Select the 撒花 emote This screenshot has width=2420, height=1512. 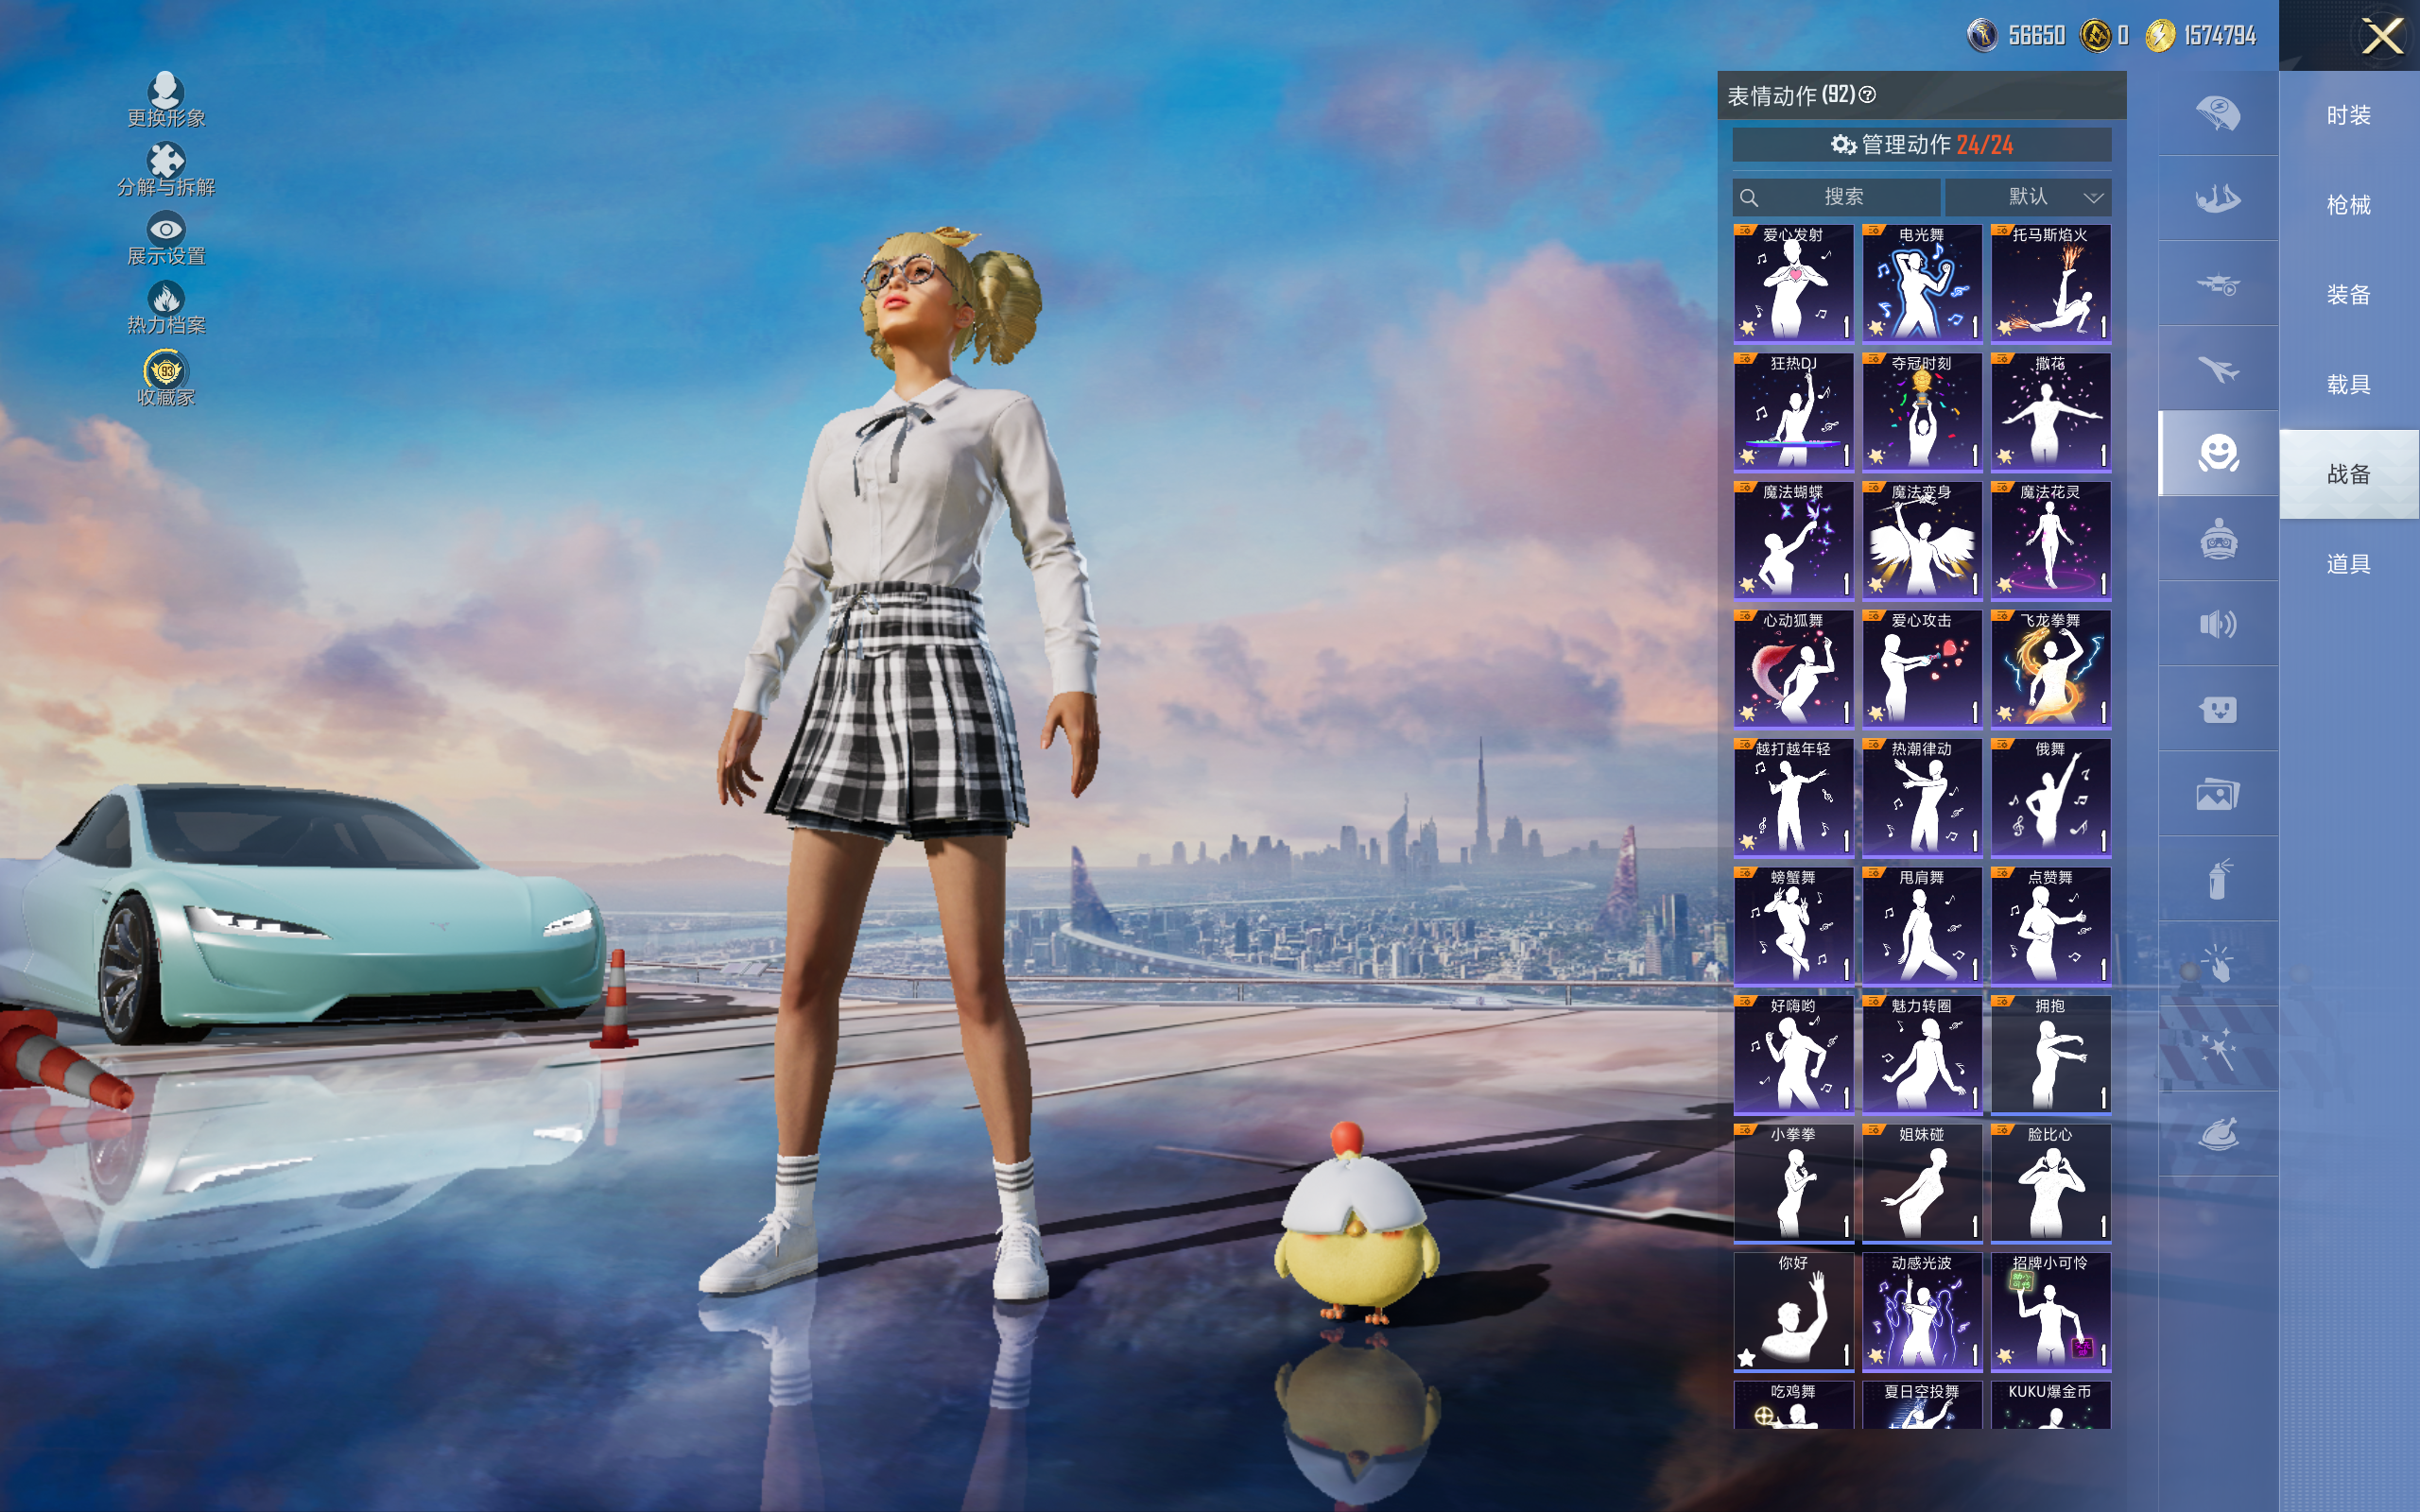click(x=2051, y=412)
